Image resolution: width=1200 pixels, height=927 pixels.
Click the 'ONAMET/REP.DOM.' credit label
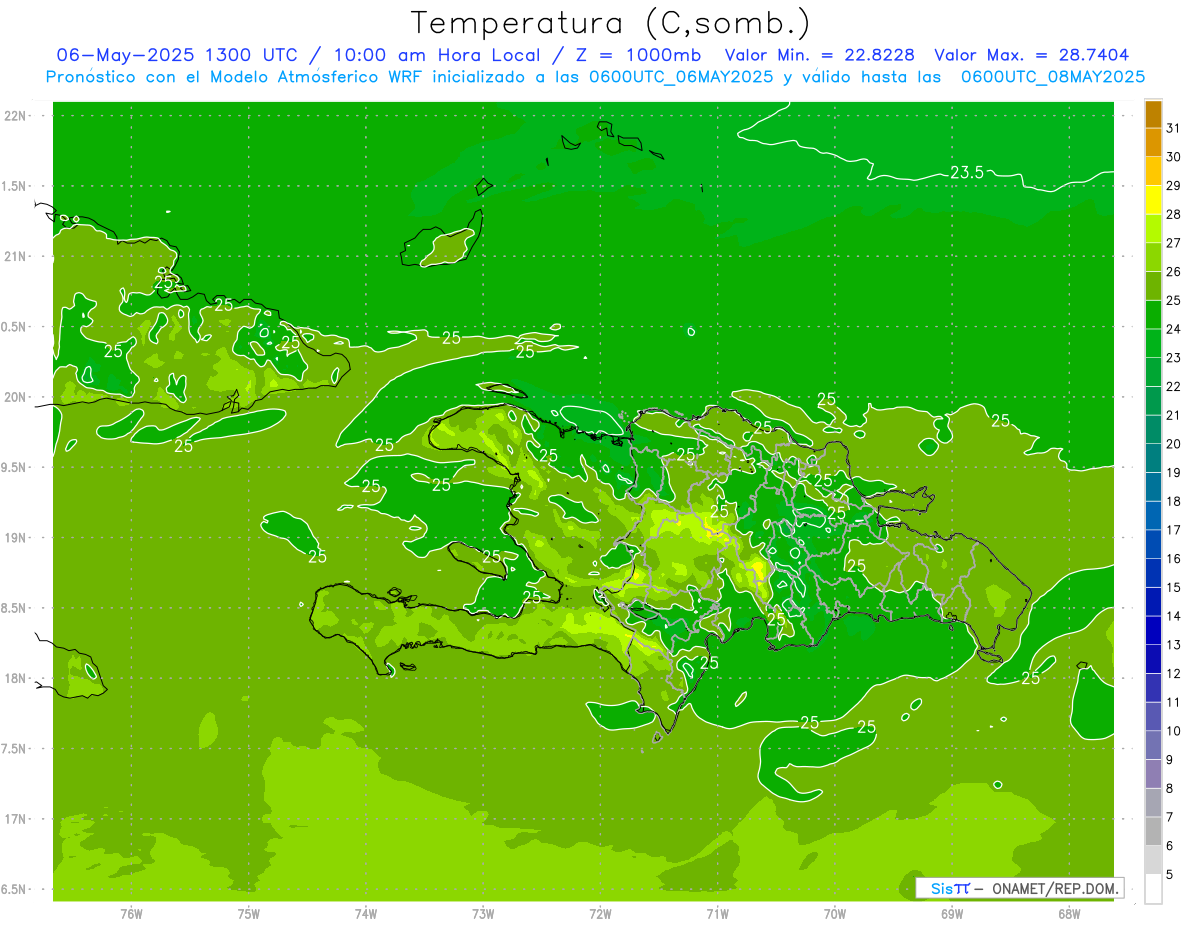[x=1056, y=888]
